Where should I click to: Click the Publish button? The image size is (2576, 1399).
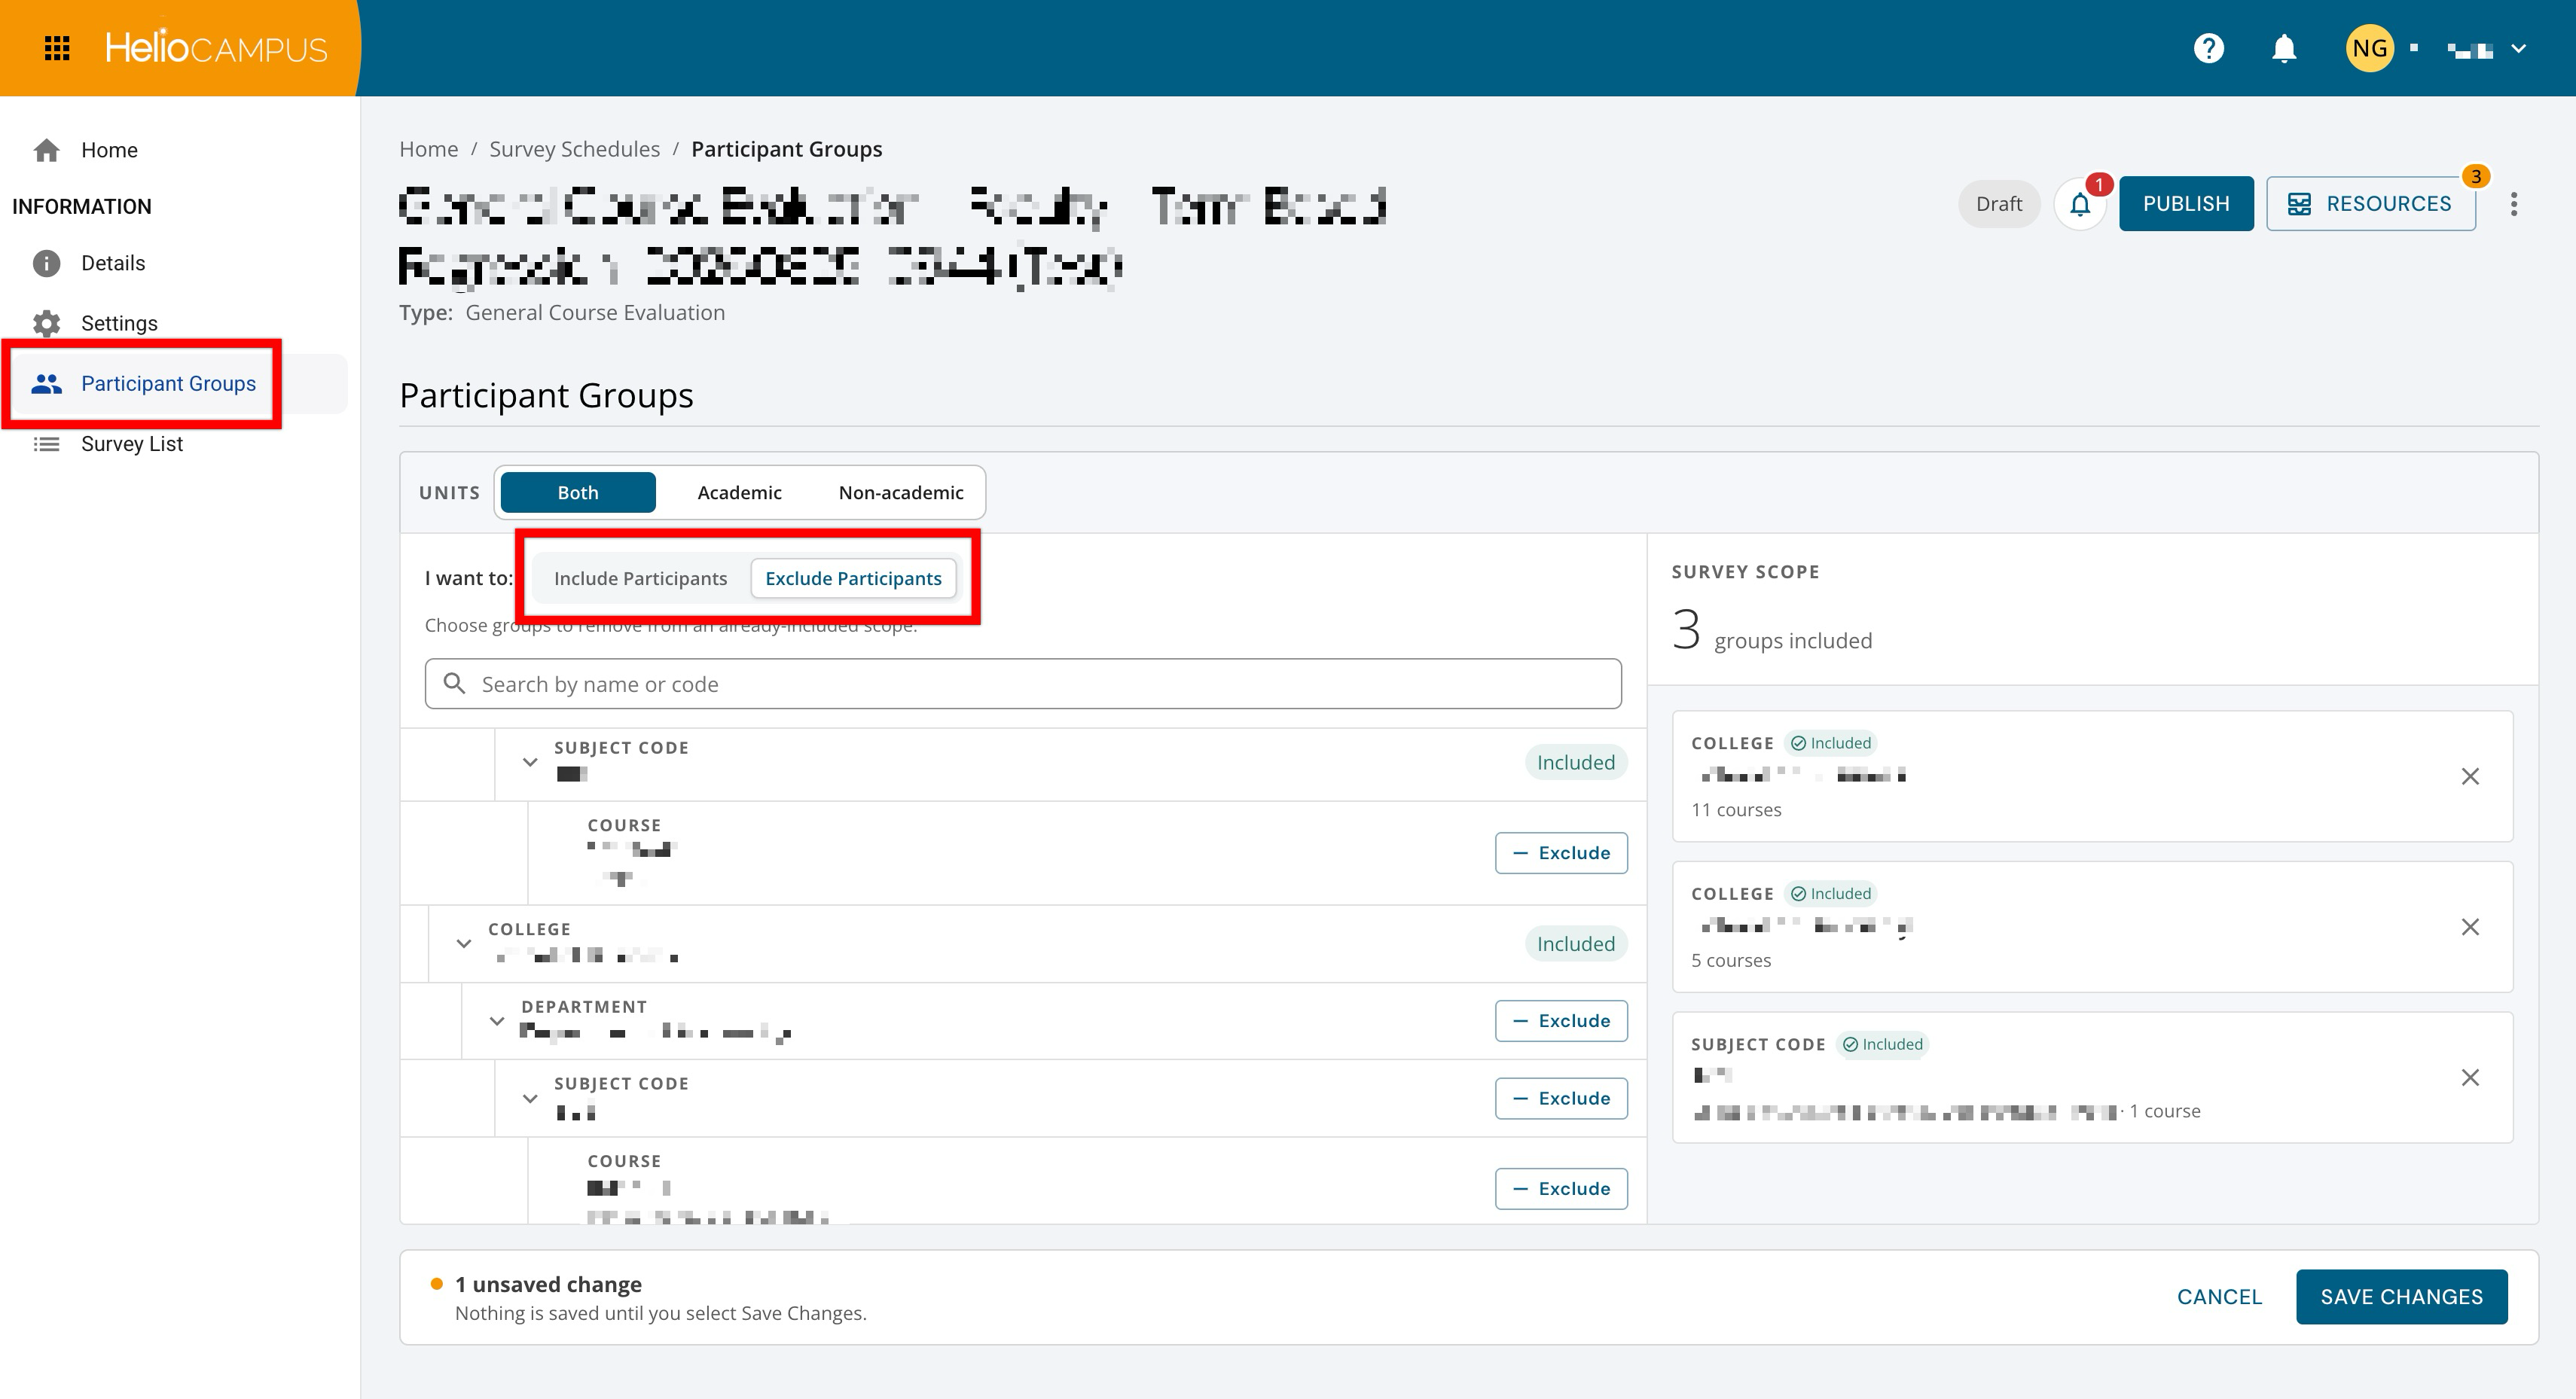(x=2186, y=204)
